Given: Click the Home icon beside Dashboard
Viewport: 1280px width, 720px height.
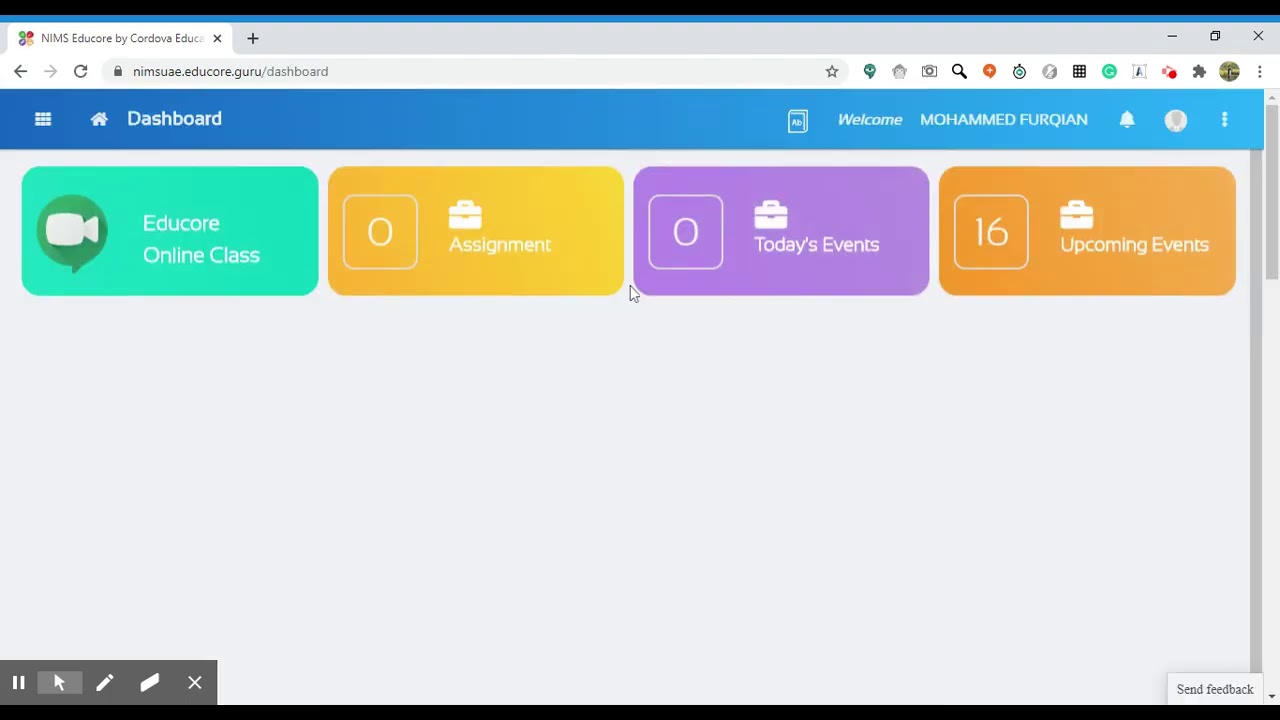Looking at the screenshot, I should coord(99,119).
